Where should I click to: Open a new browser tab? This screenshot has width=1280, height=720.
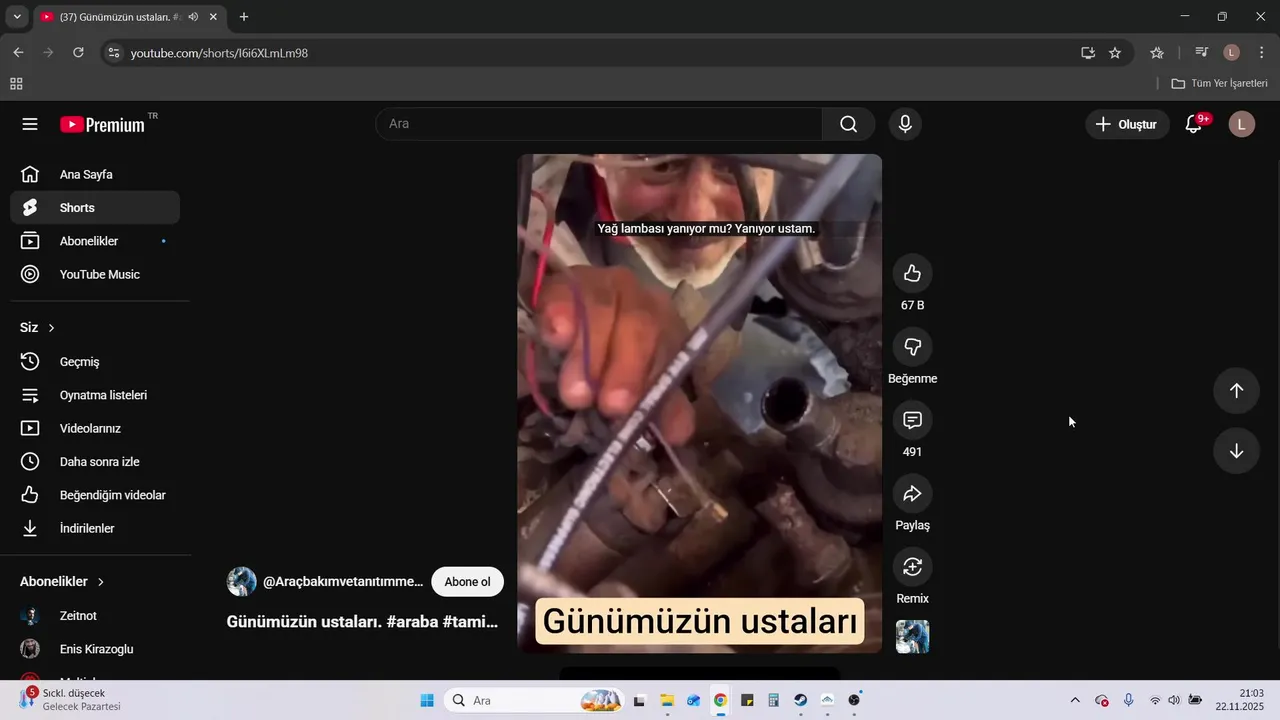[244, 17]
